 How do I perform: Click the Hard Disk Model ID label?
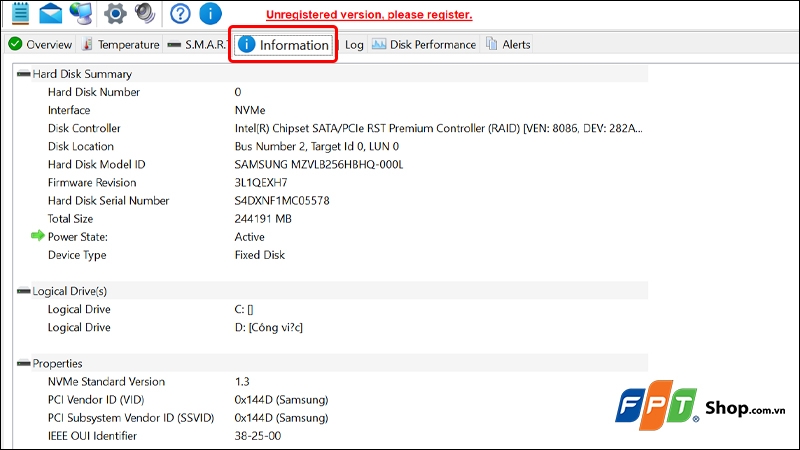(x=96, y=165)
